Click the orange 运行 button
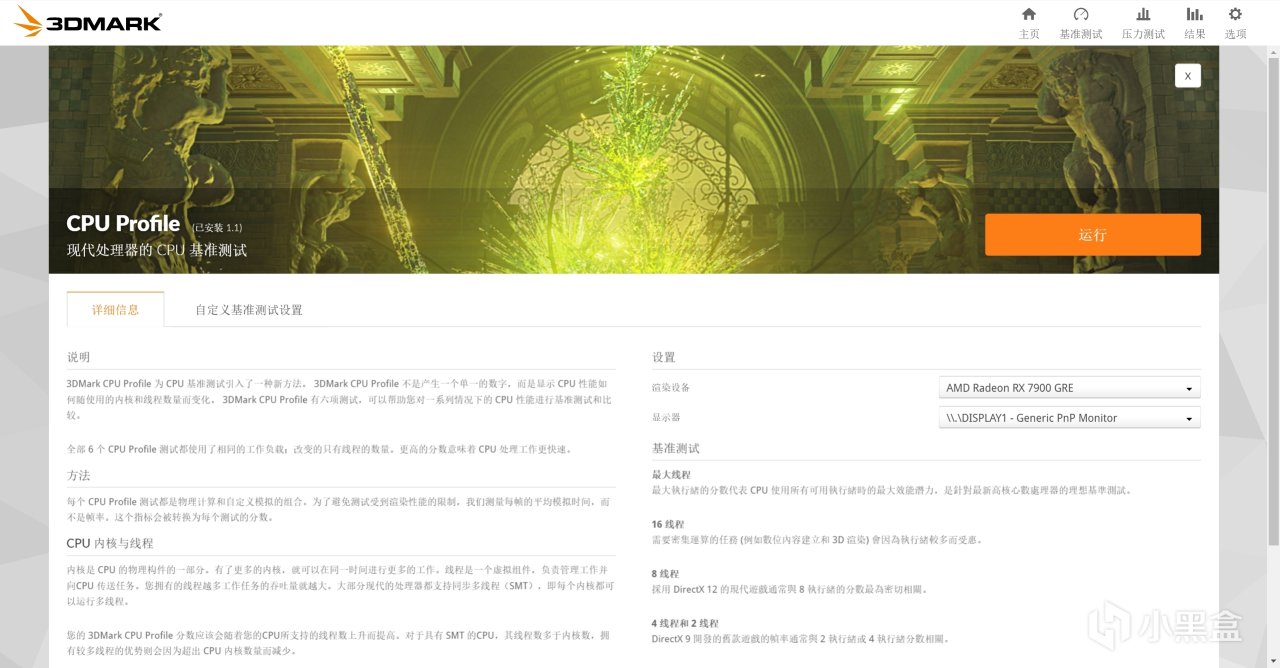The height and width of the screenshot is (668, 1280). pos(1093,235)
